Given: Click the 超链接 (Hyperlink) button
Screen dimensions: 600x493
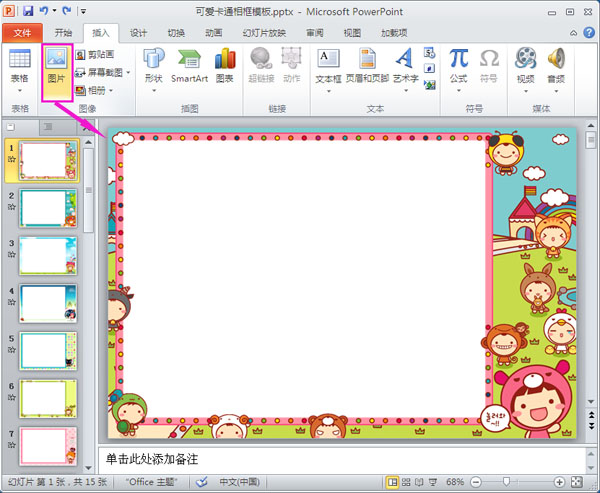Looking at the screenshot, I should point(261,66).
